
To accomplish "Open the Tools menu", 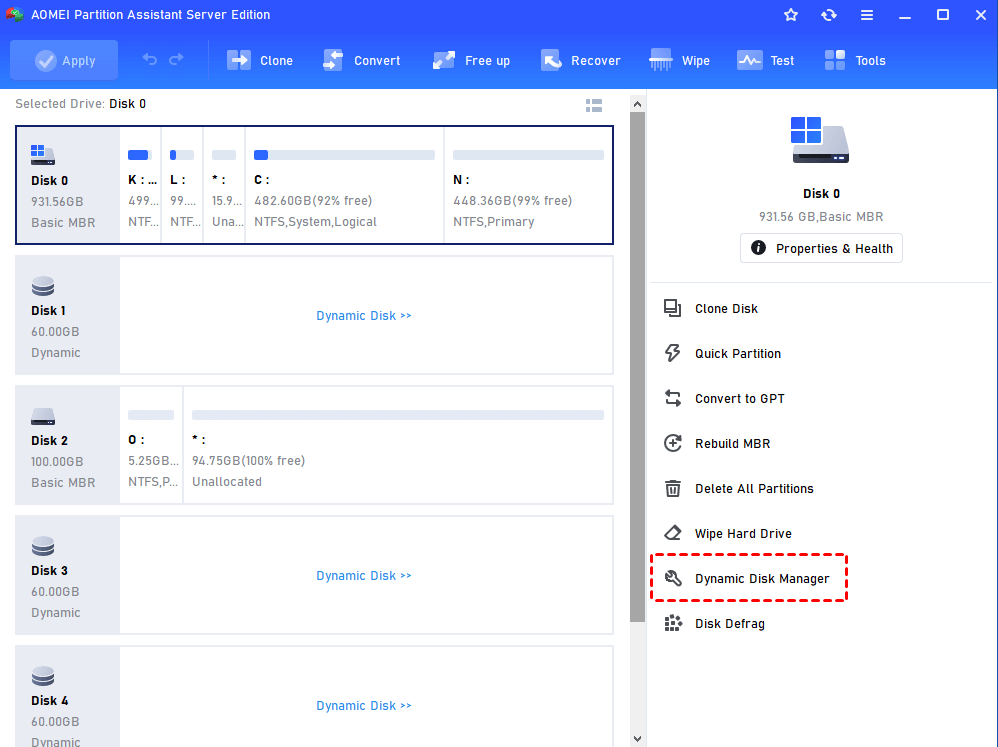I will tap(855, 60).
